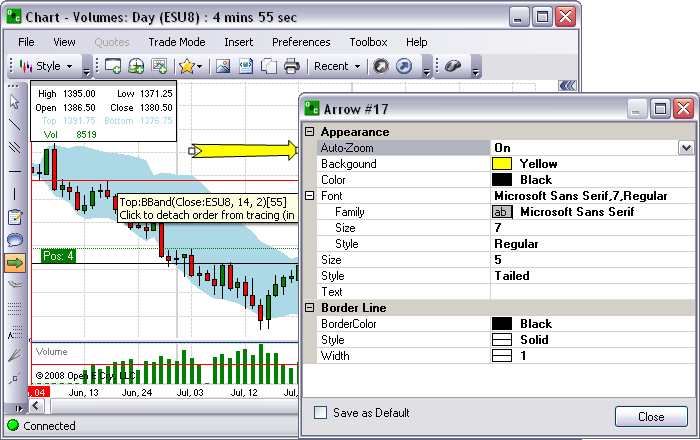This screenshot has width=700, height=440.
Task: Select the diagonal trend line tool
Action: pos(14,124)
